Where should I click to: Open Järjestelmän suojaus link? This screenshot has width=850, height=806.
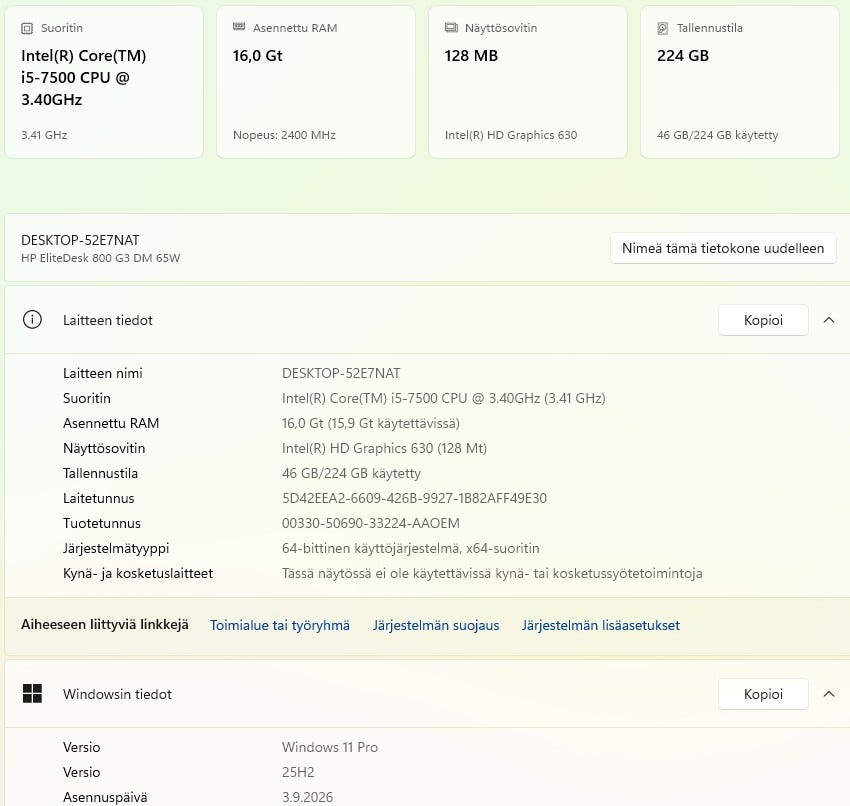[x=436, y=625]
